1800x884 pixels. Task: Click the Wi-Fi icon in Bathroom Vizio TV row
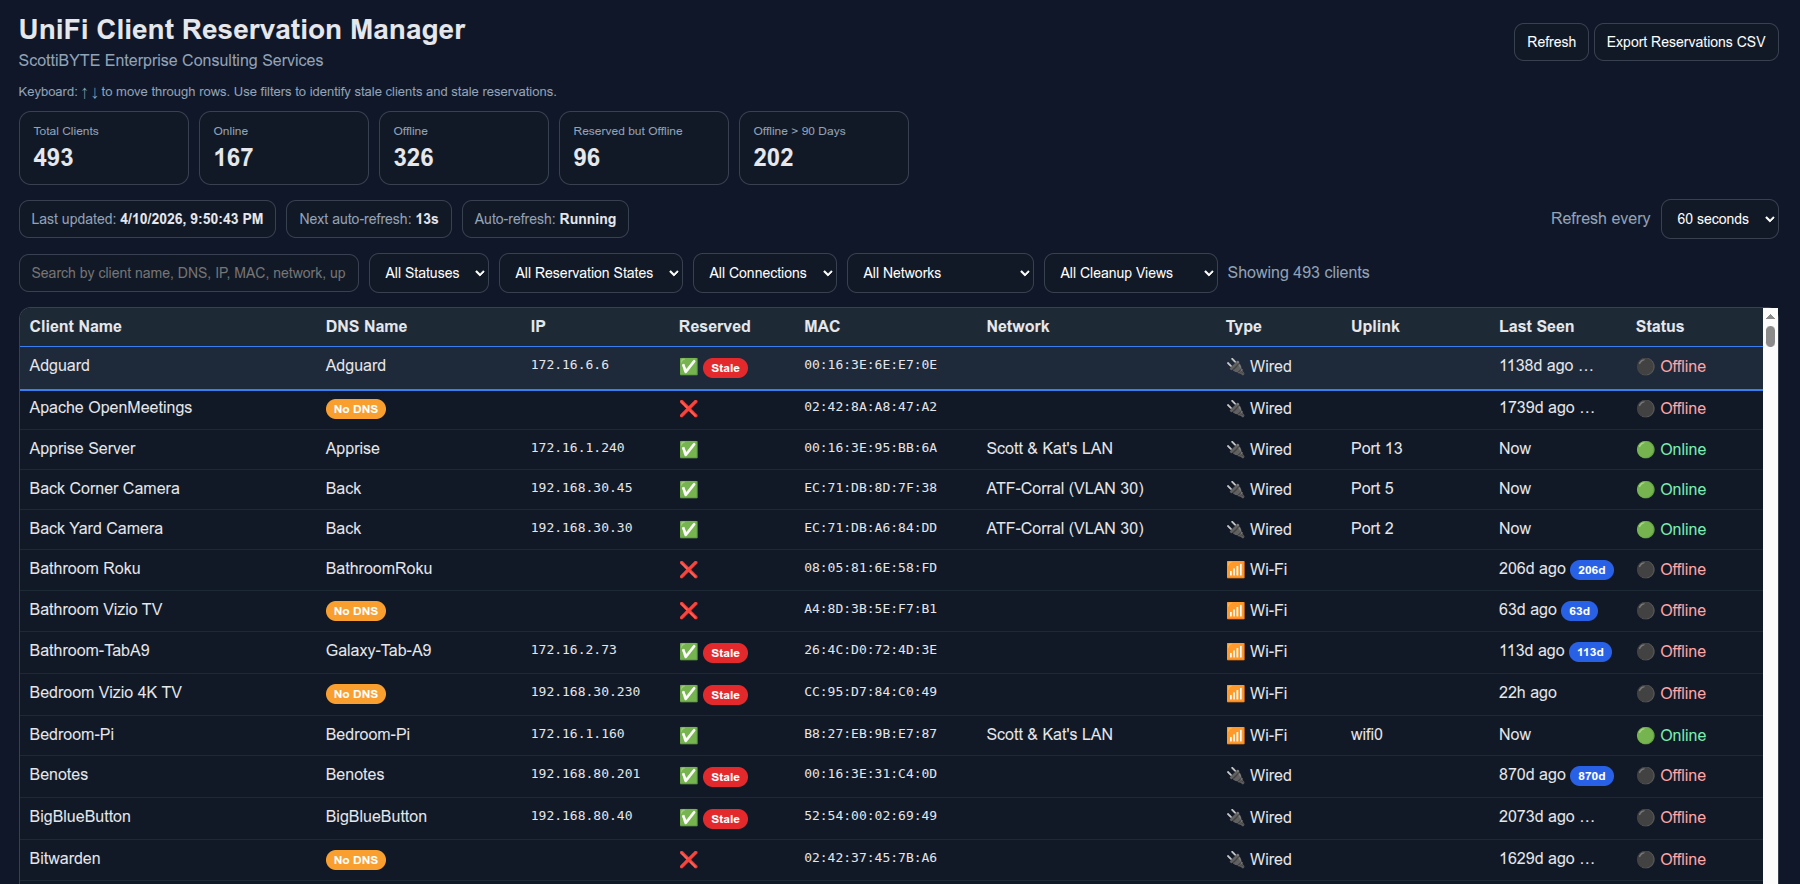pos(1235,610)
